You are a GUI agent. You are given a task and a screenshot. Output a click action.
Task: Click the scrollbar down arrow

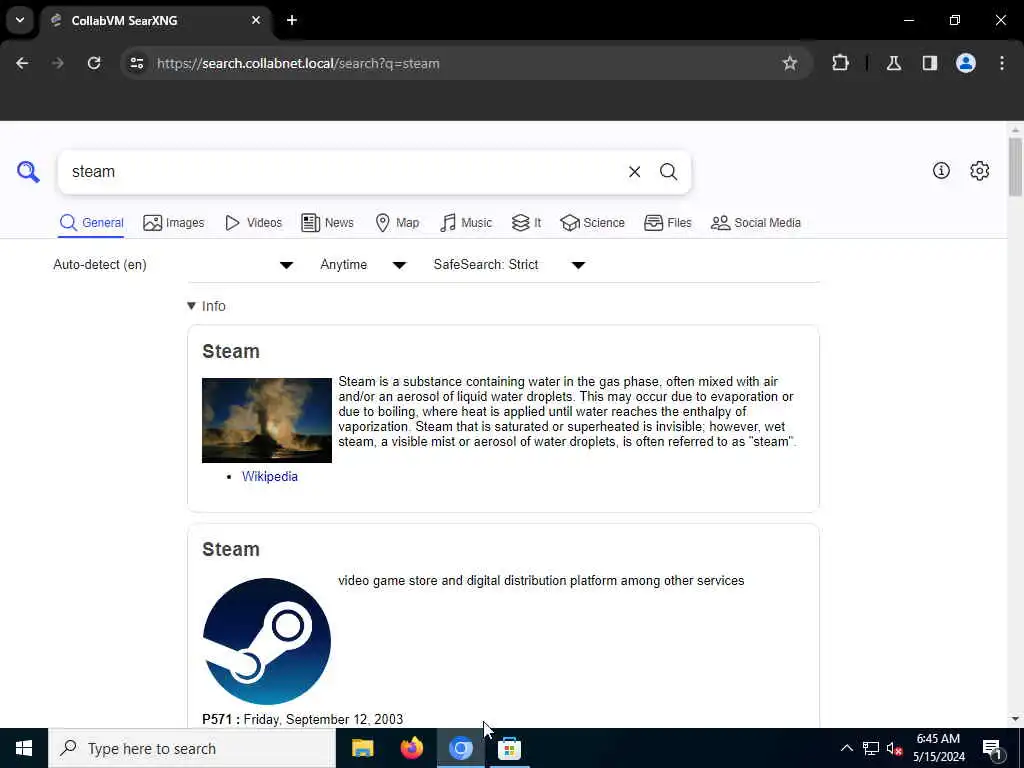pos(1015,719)
